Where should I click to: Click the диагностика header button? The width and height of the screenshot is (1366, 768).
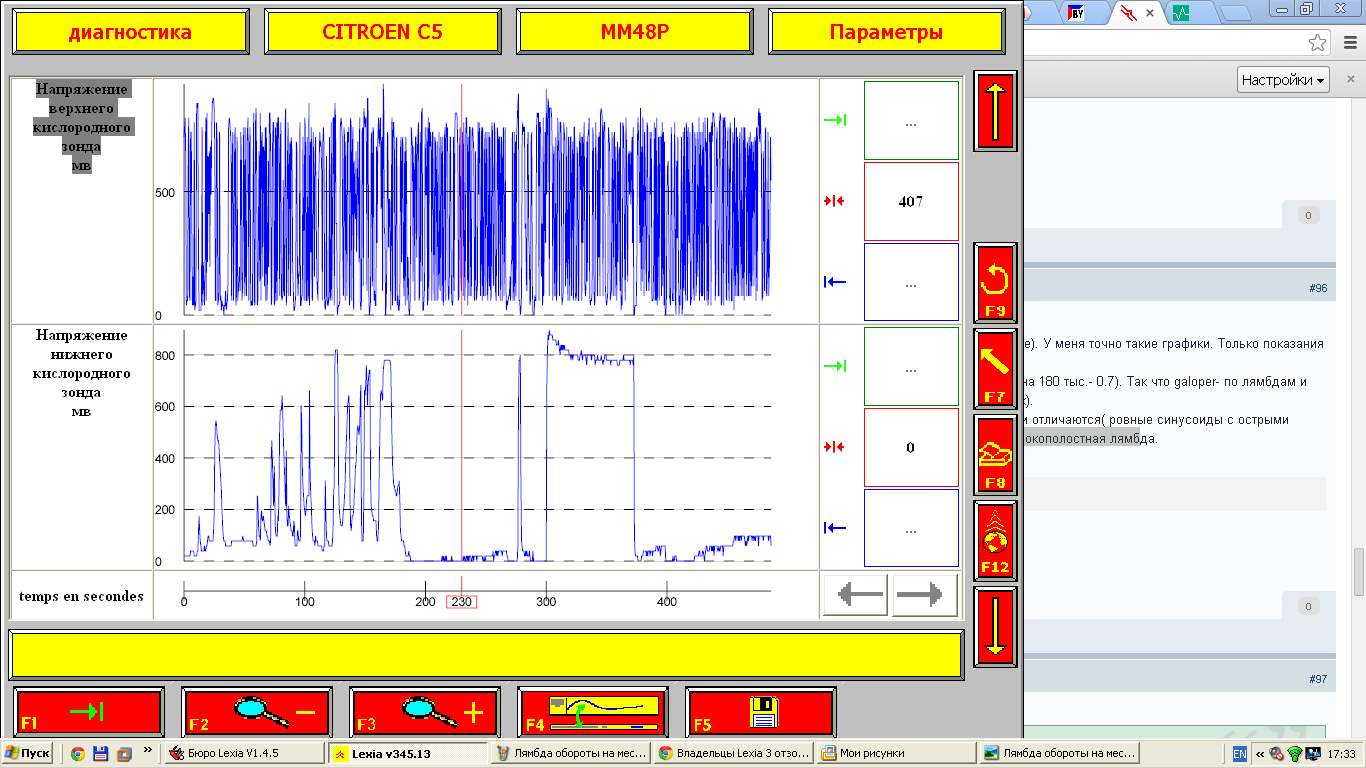(130, 32)
